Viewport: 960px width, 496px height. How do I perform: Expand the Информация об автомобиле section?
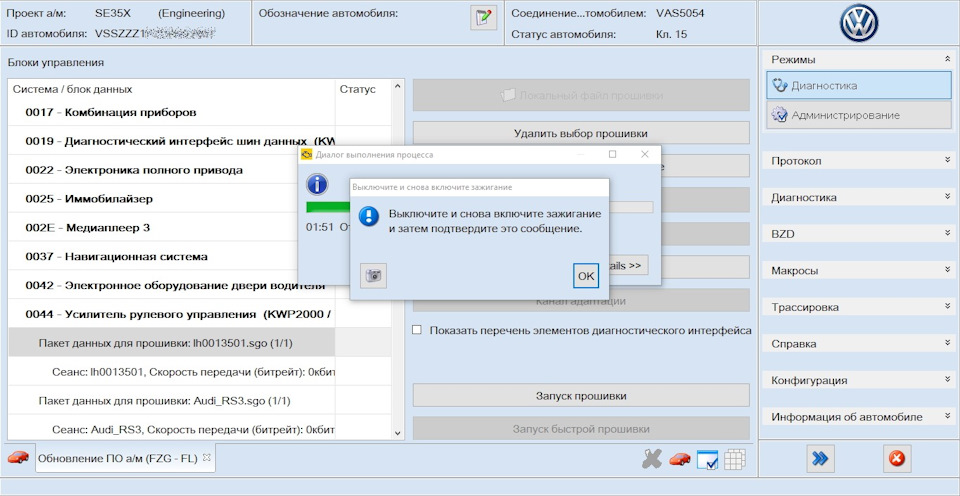tap(947, 416)
